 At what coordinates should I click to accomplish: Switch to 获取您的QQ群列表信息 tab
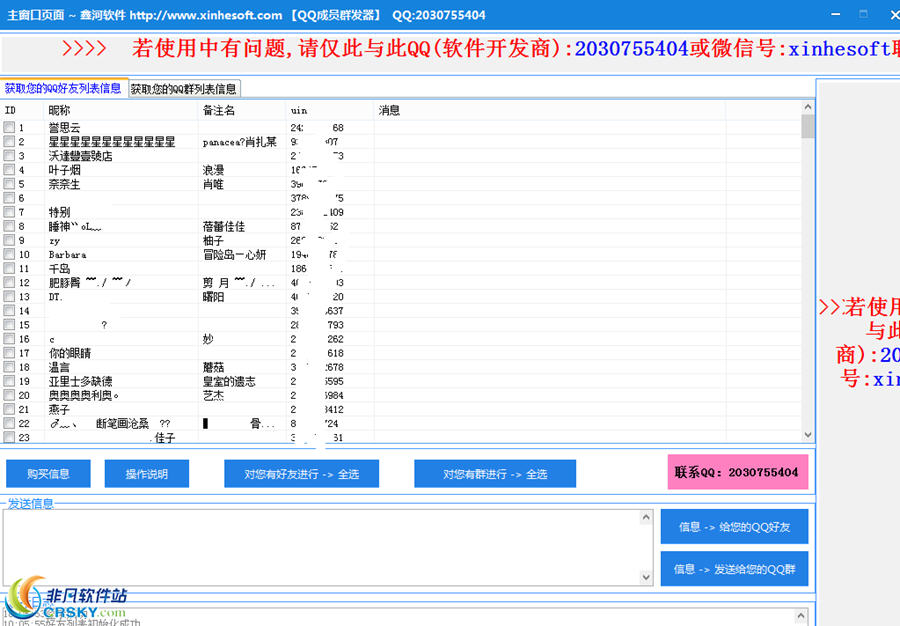[x=184, y=89]
